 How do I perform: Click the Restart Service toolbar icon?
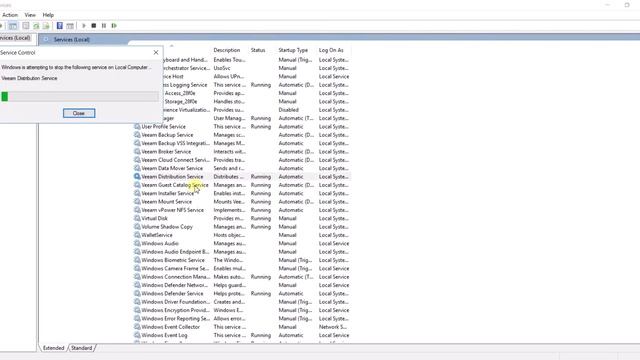click(x=114, y=26)
